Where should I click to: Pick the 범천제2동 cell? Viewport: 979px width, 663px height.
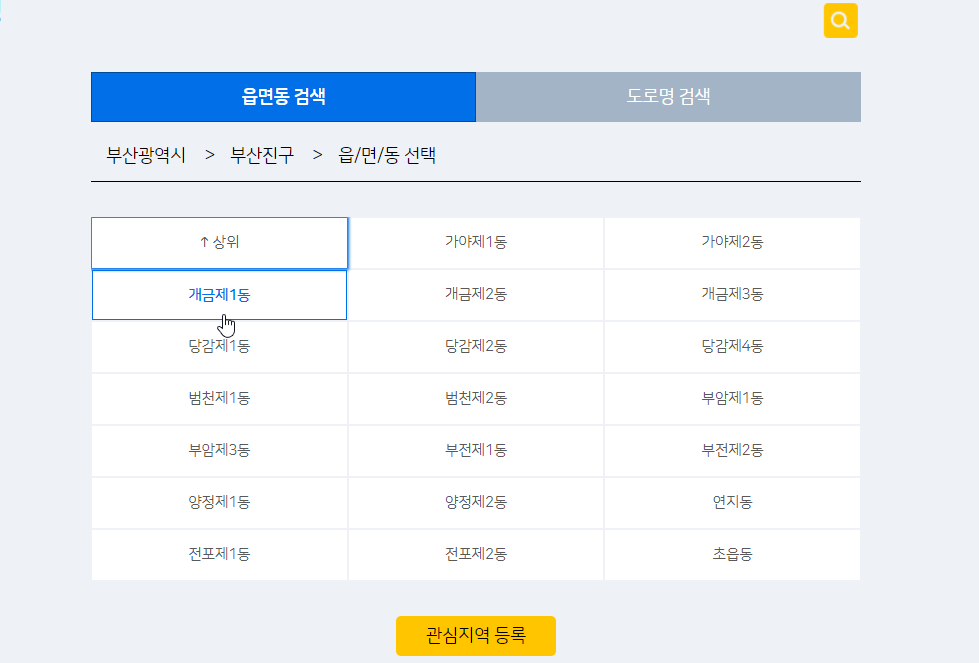(476, 399)
